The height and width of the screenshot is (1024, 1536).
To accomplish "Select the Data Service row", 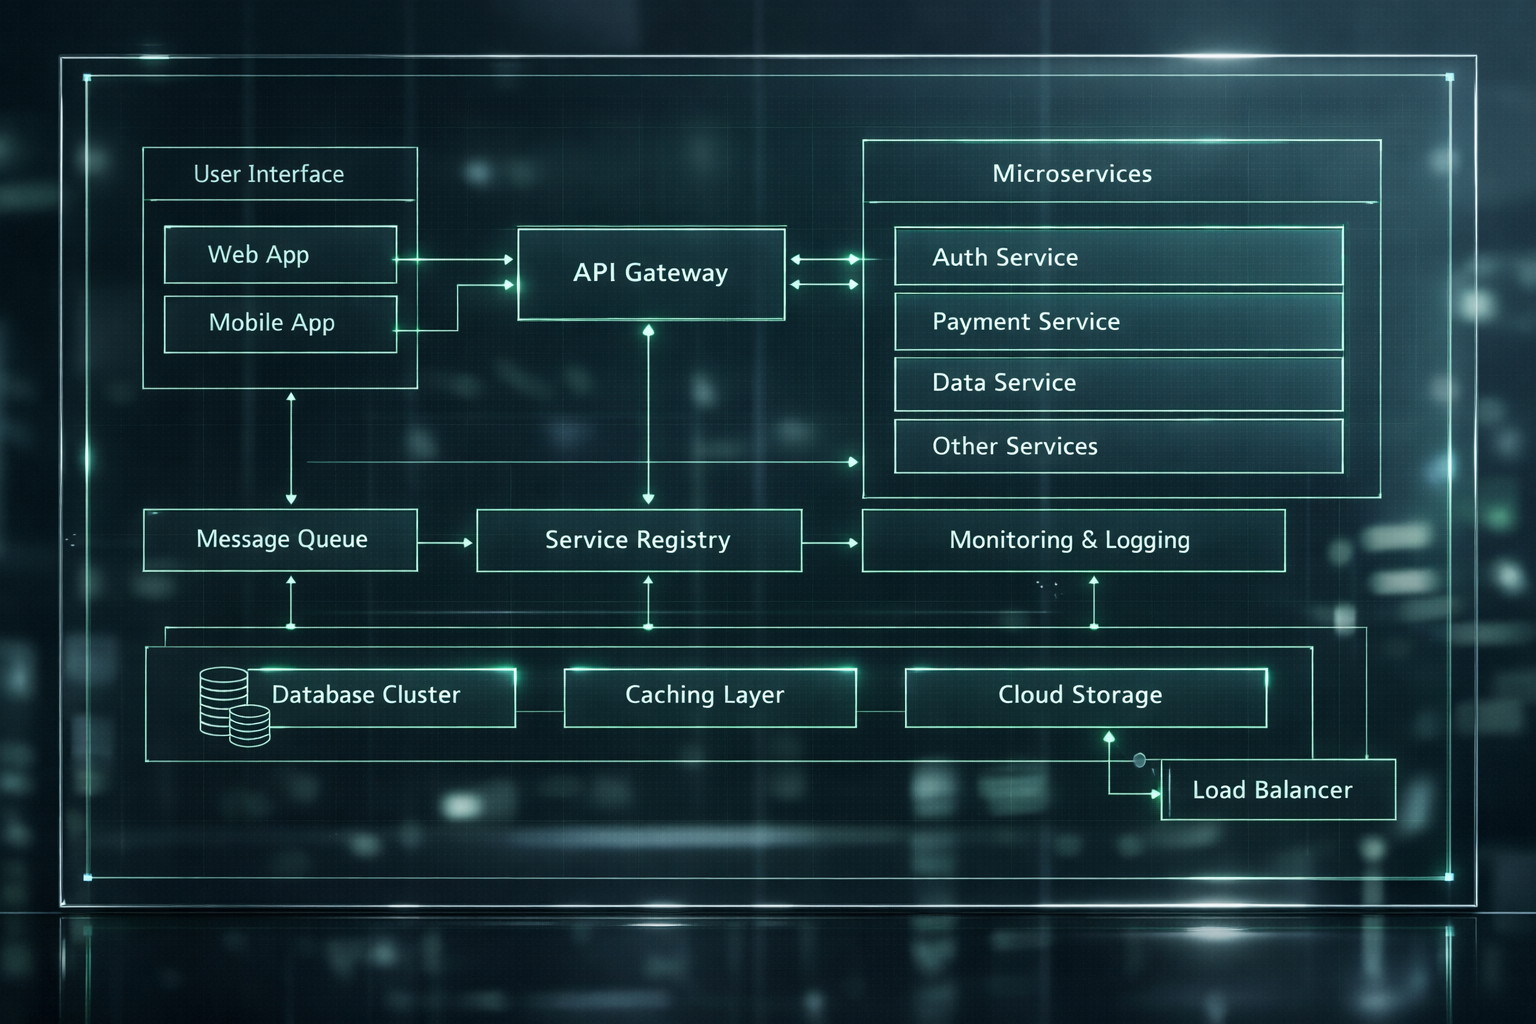I will point(1118,383).
